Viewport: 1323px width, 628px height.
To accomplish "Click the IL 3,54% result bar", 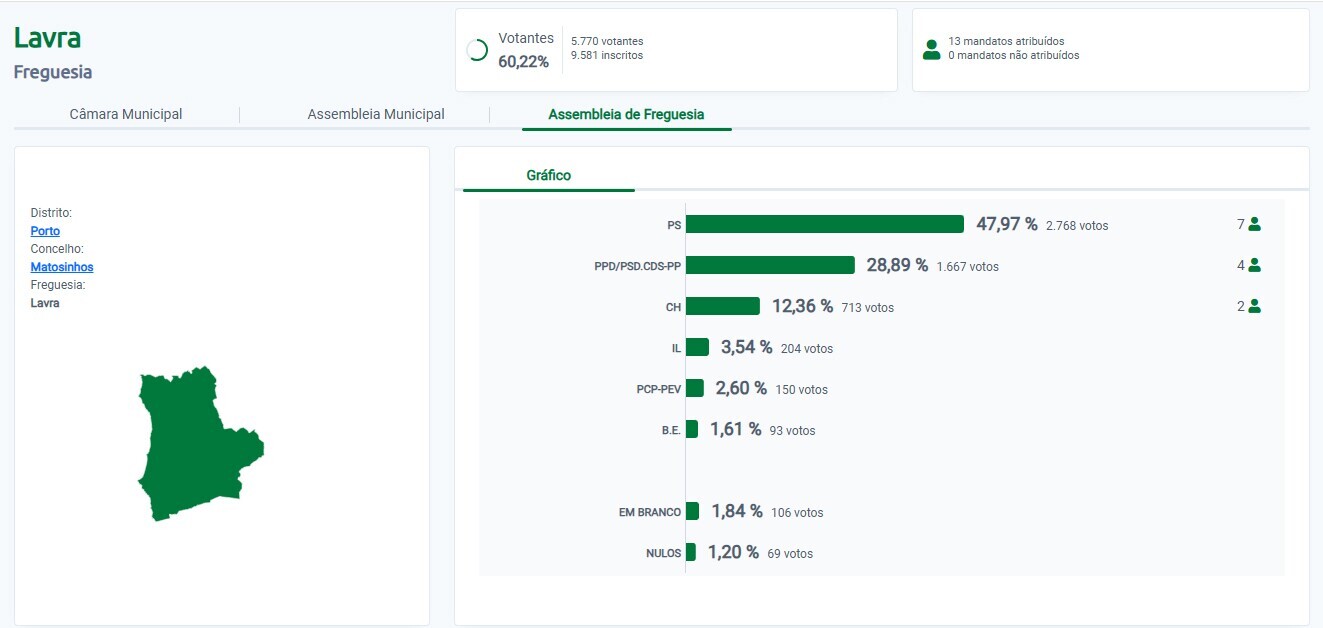I will (x=697, y=347).
